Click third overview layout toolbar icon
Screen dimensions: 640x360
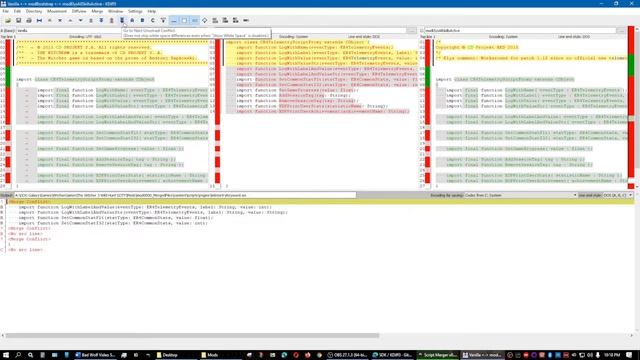point(236,20)
